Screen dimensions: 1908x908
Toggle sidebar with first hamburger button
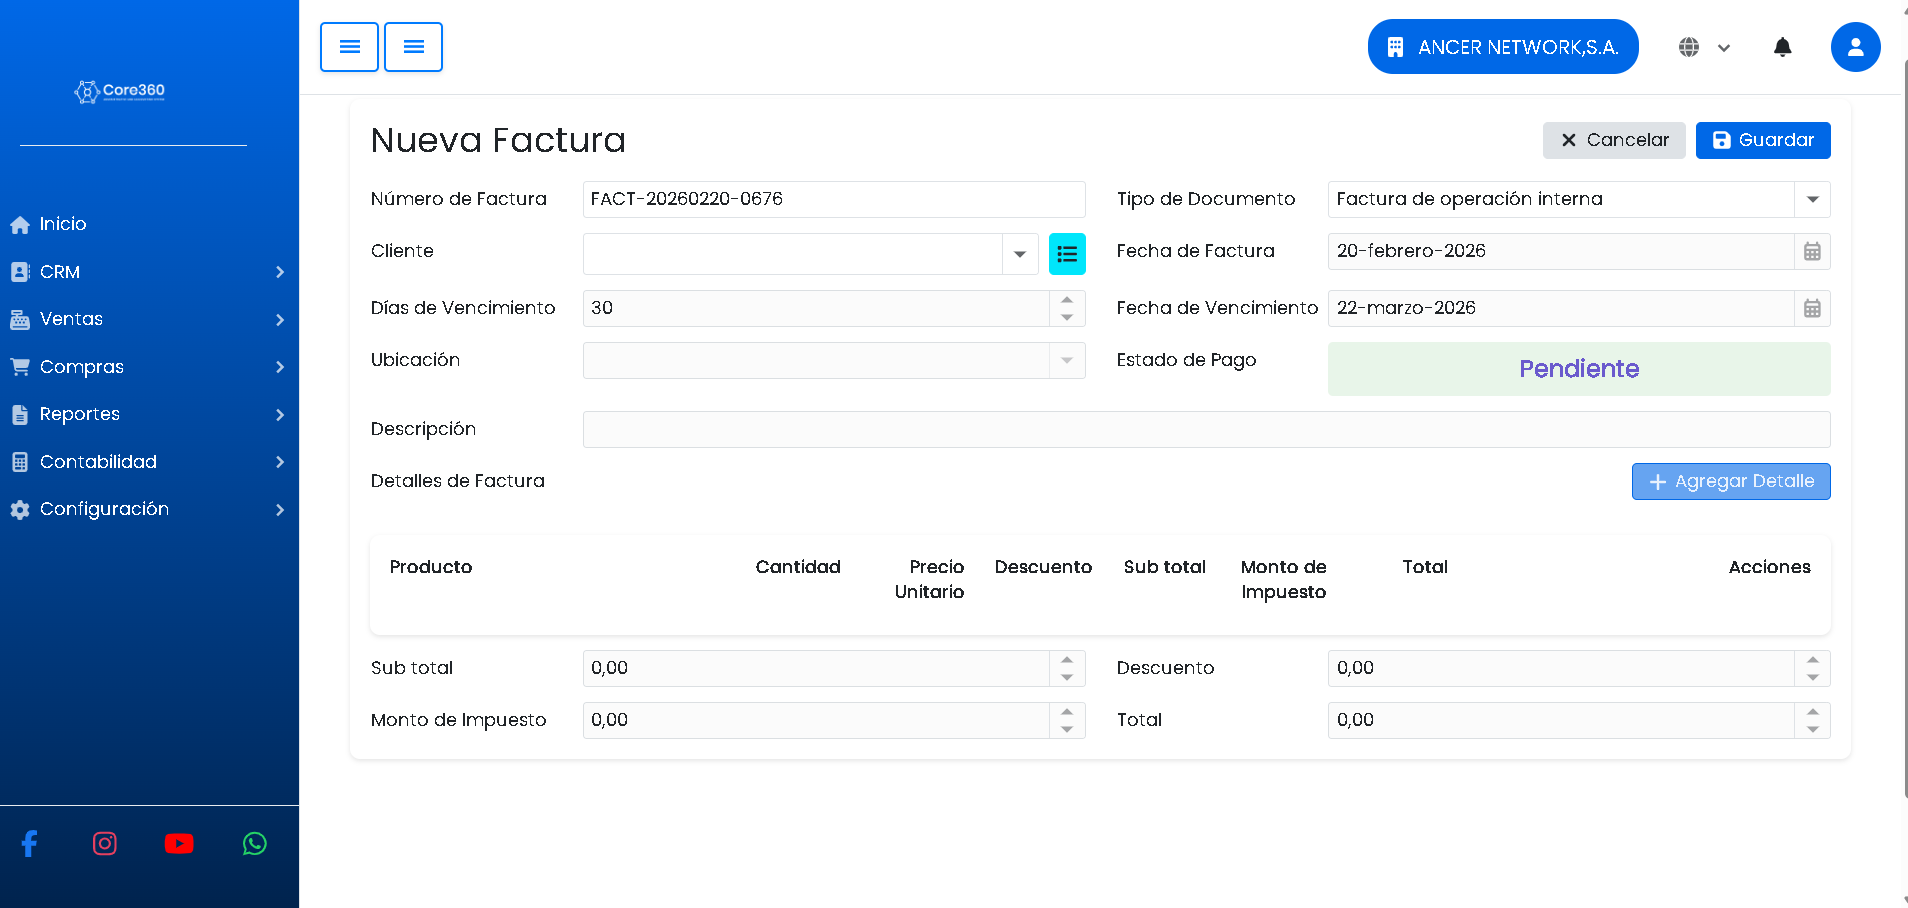coord(349,47)
